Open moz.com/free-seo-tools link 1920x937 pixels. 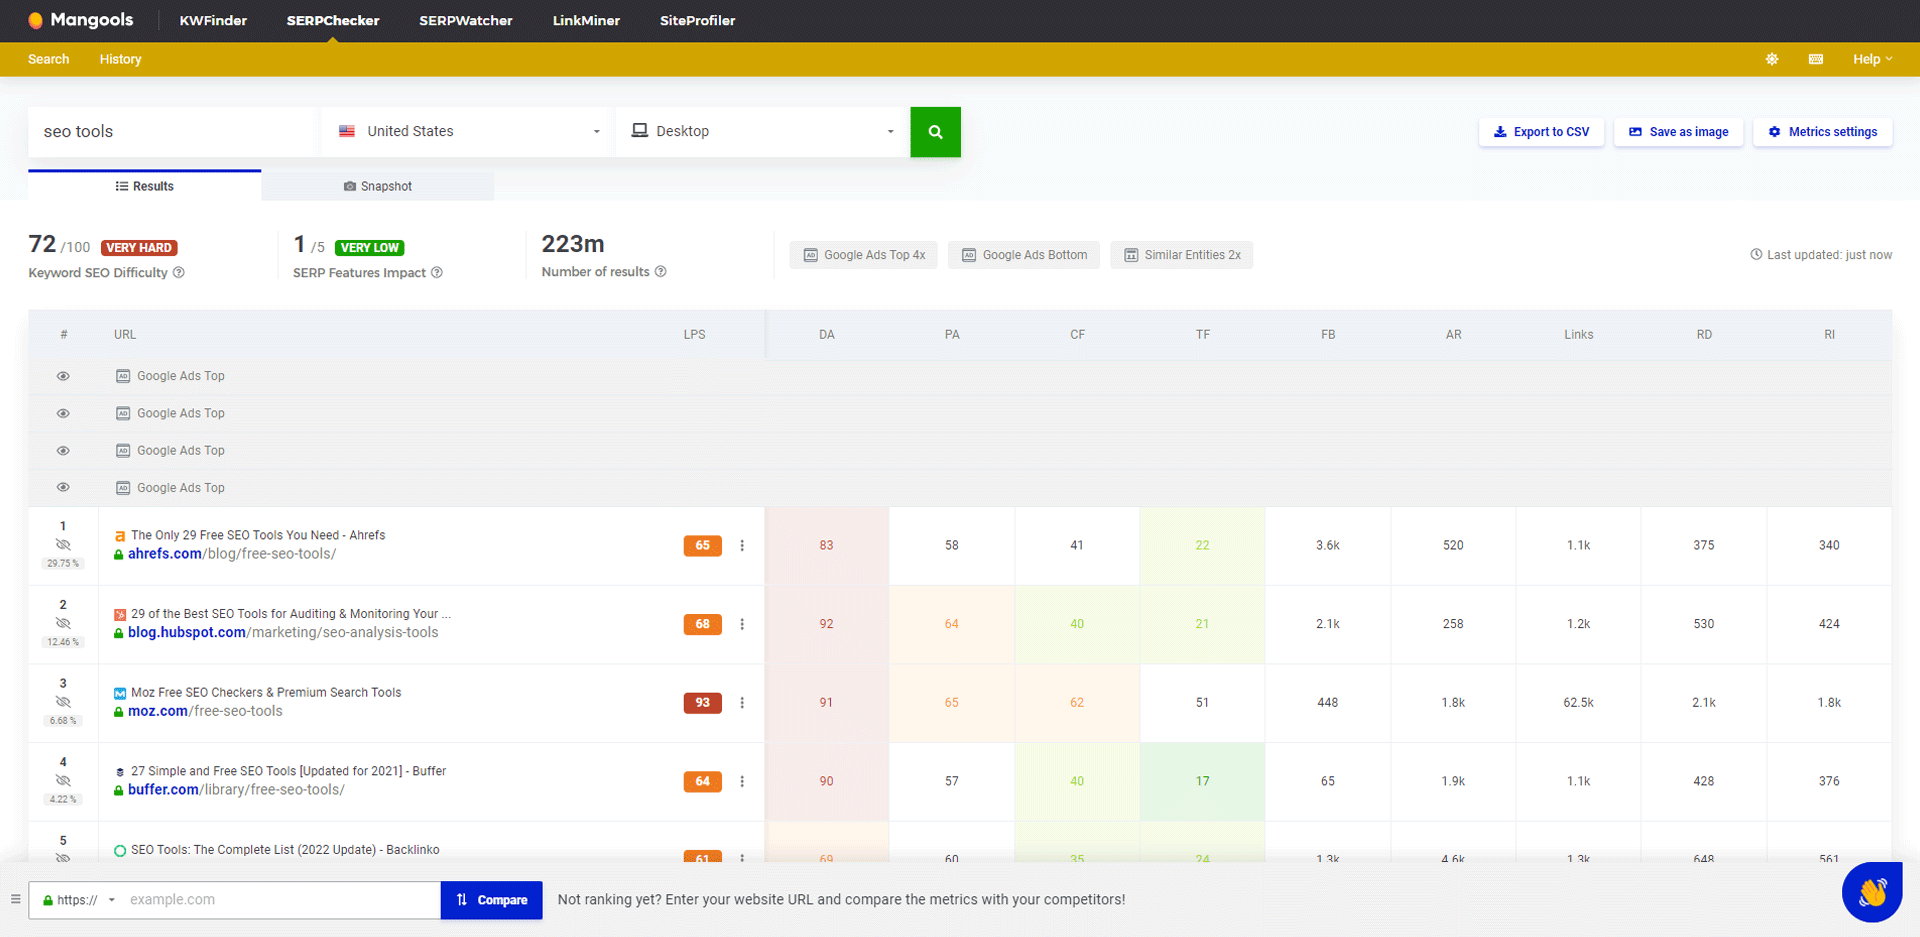(205, 711)
